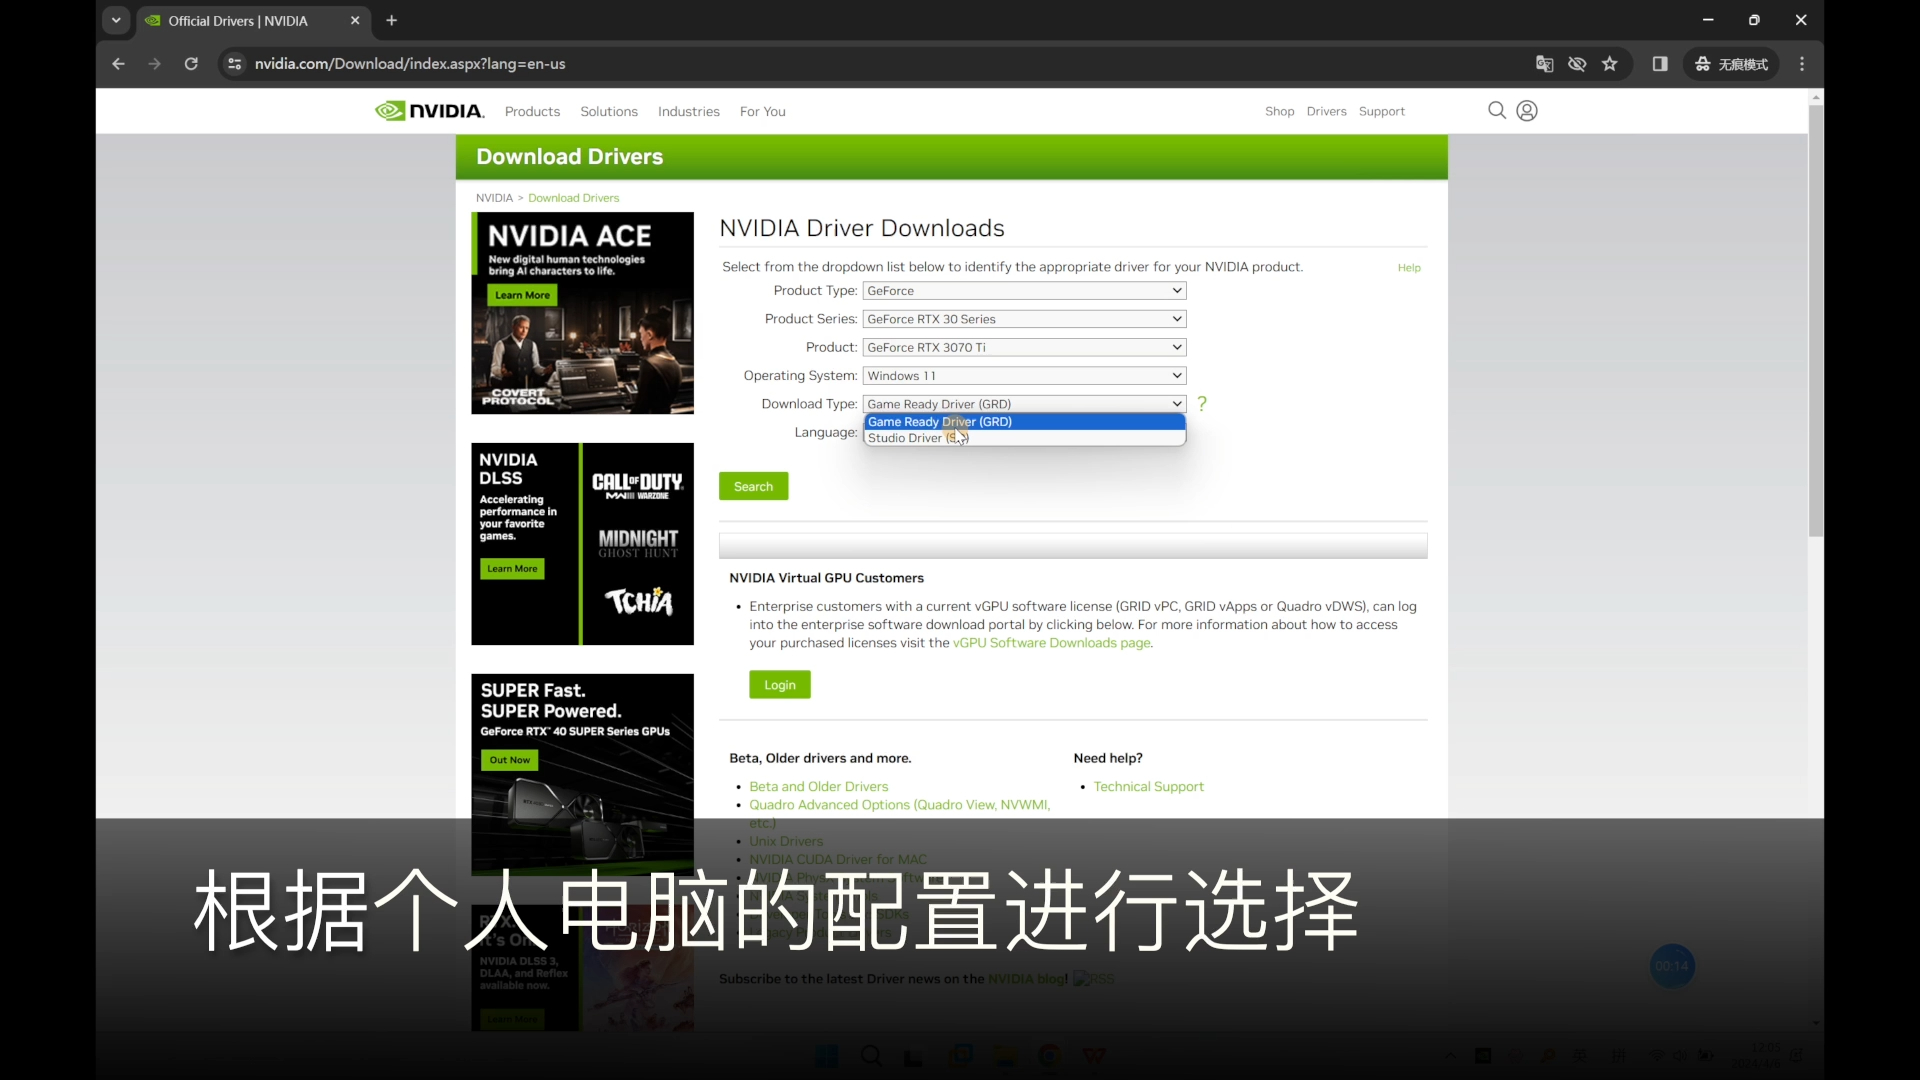Reload the page
Viewport: 1920px width, 1080px height.
[x=191, y=64]
